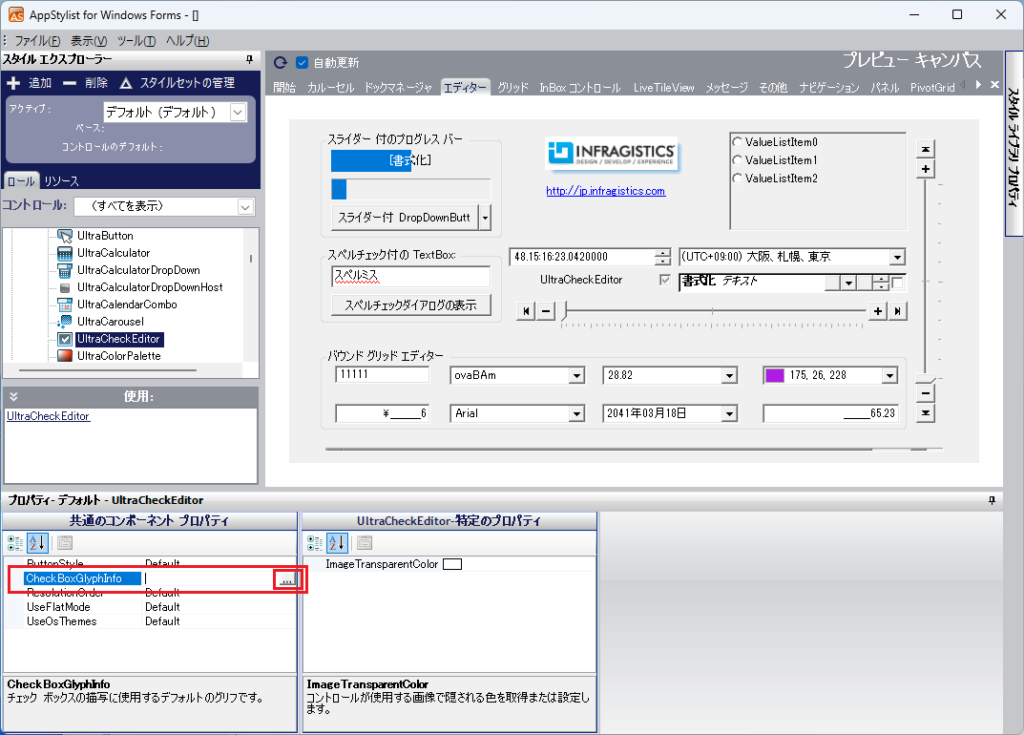This screenshot has height=735, width=1024.
Task: Open スタイルセットの管理 triangle icon
Action: pos(126,83)
